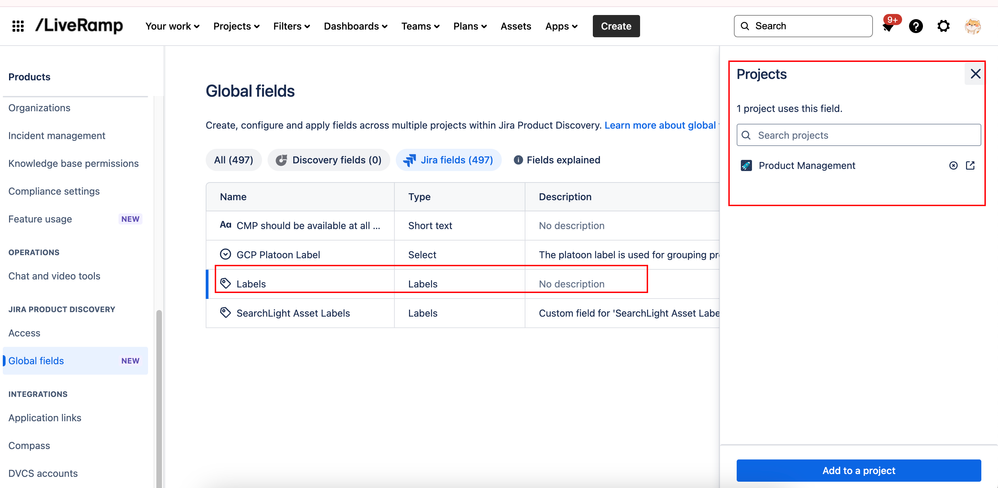Click the Create button
Image resolution: width=998 pixels, height=488 pixels.
(x=616, y=26)
